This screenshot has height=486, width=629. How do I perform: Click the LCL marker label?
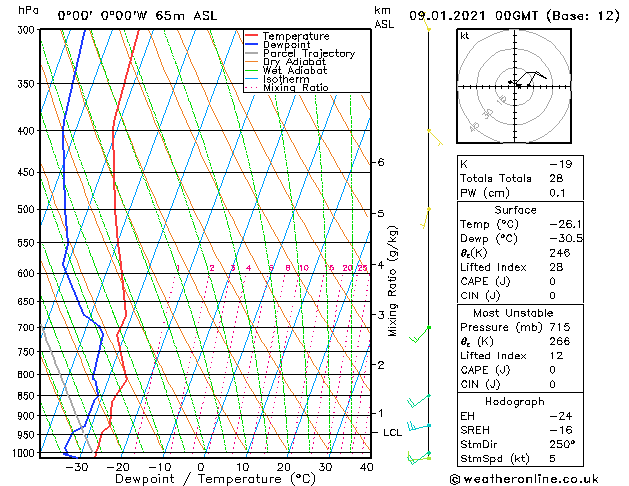click(x=392, y=433)
